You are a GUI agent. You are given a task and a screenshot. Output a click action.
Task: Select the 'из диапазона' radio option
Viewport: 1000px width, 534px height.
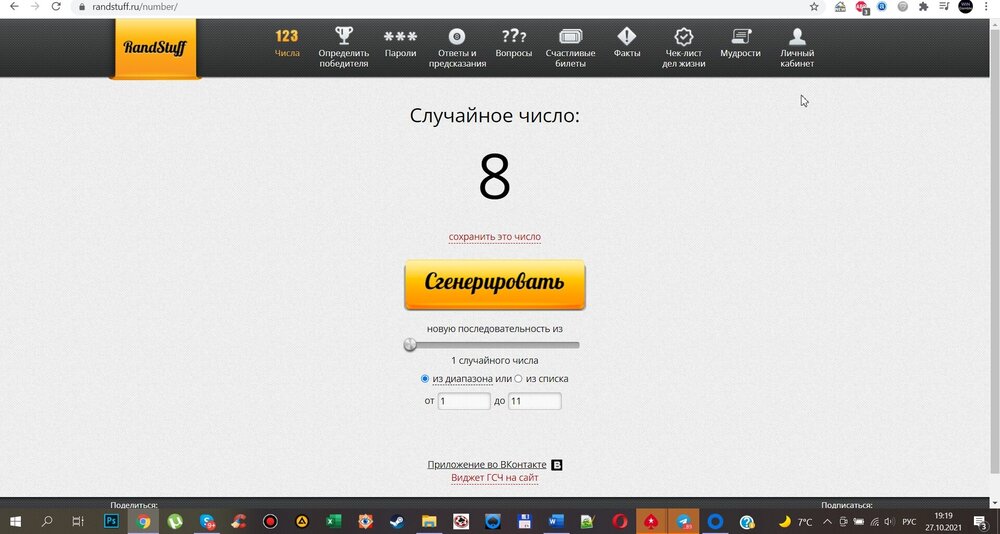[426, 379]
